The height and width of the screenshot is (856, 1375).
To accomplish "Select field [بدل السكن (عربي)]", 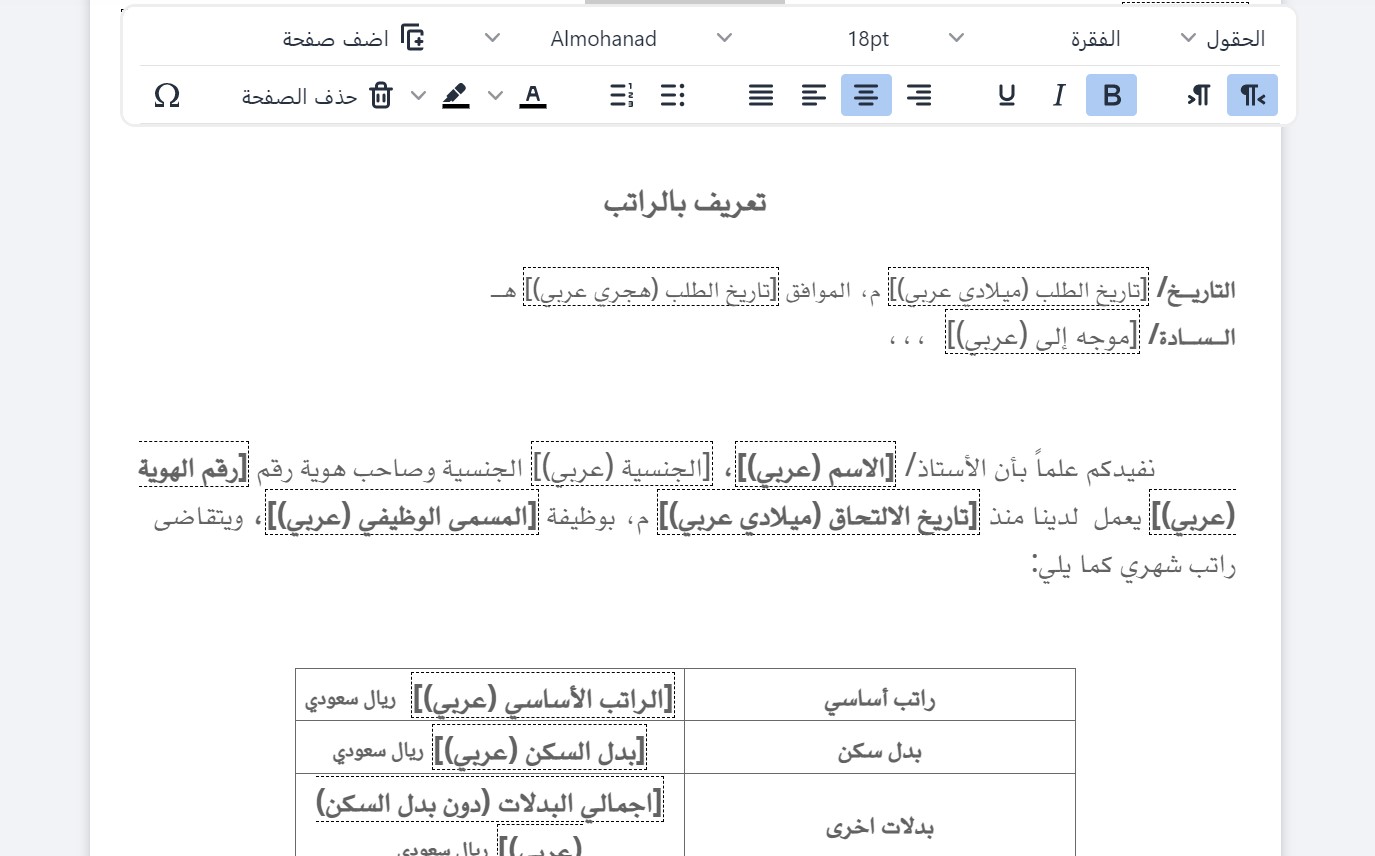I will [540, 748].
